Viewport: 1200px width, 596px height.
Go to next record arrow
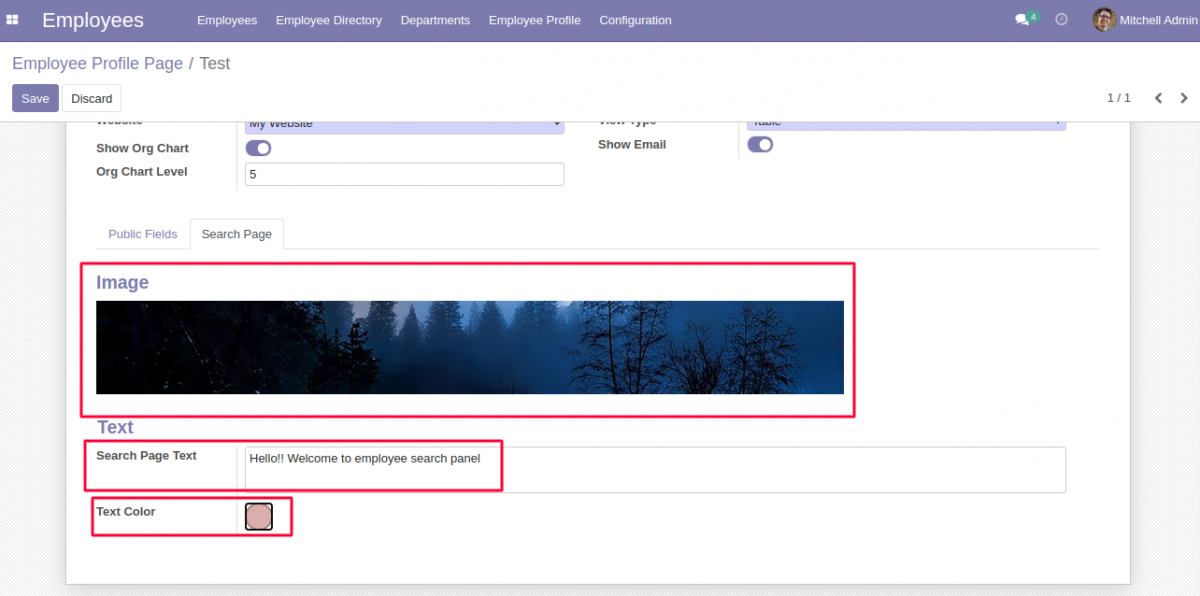1184,98
